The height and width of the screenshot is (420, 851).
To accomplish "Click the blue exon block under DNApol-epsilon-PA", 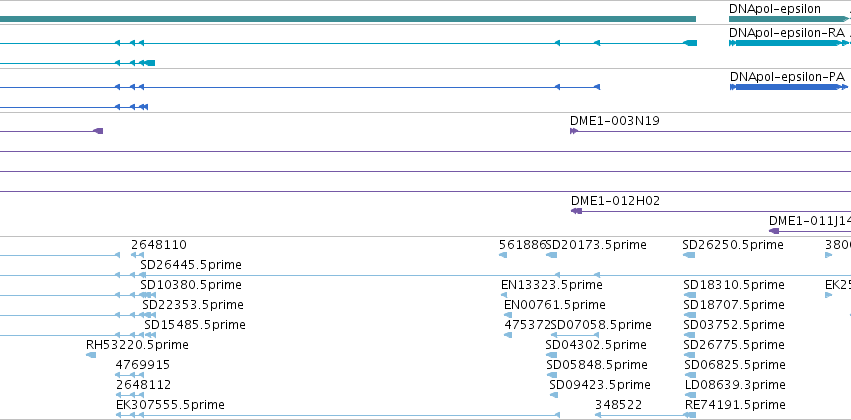I will point(787,87).
